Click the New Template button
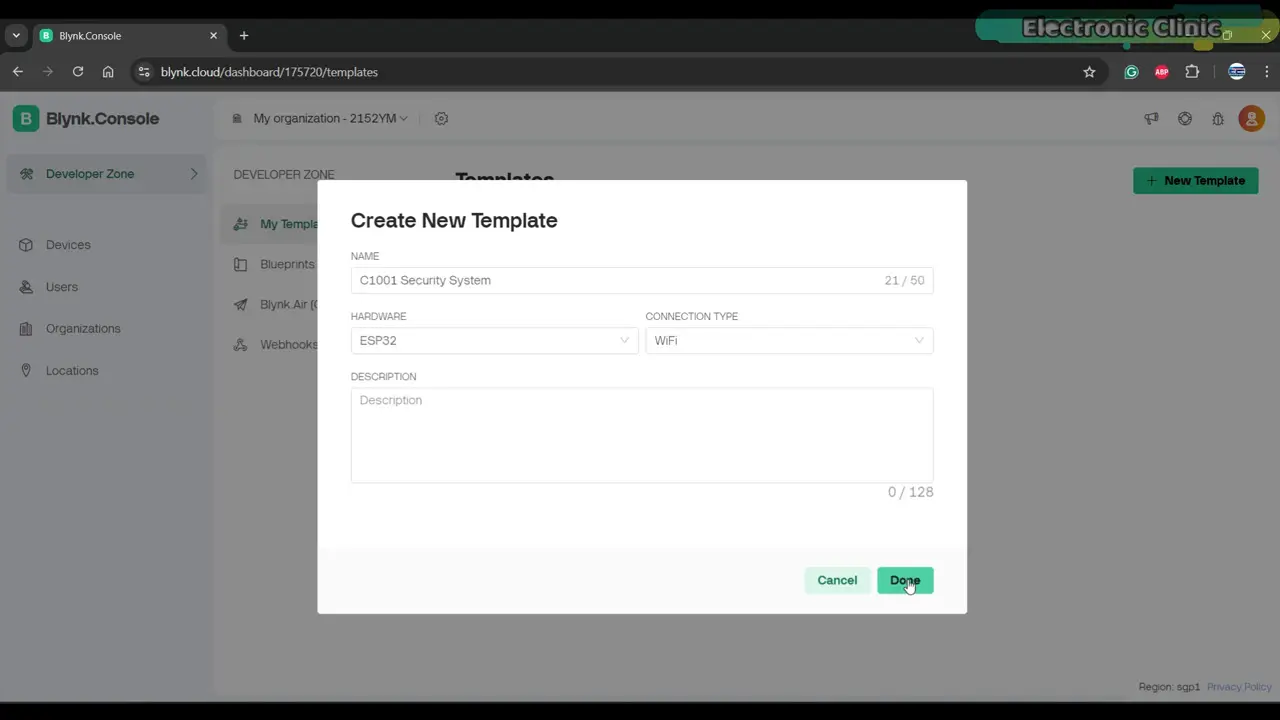This screenshot has height=720, width=1280. [x=1196, y=180]
